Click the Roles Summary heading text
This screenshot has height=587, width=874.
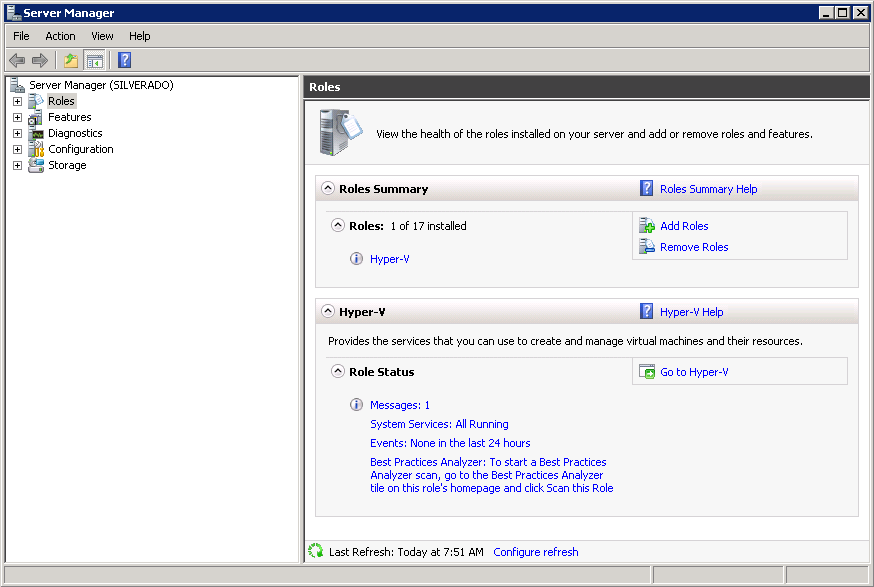point(383,189)
